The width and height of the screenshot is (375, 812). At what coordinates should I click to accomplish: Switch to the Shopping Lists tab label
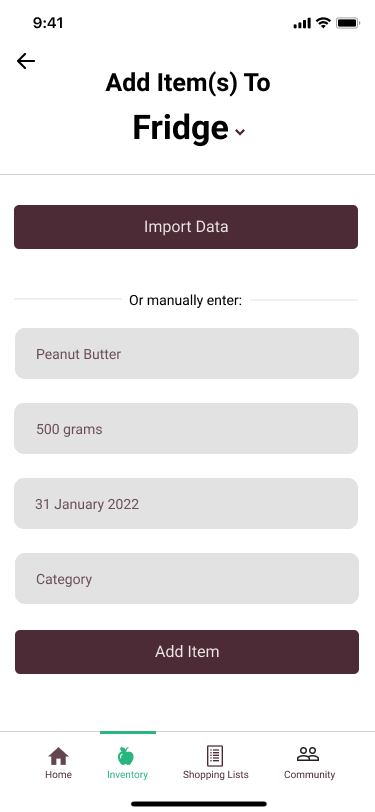tap(215, 775)
